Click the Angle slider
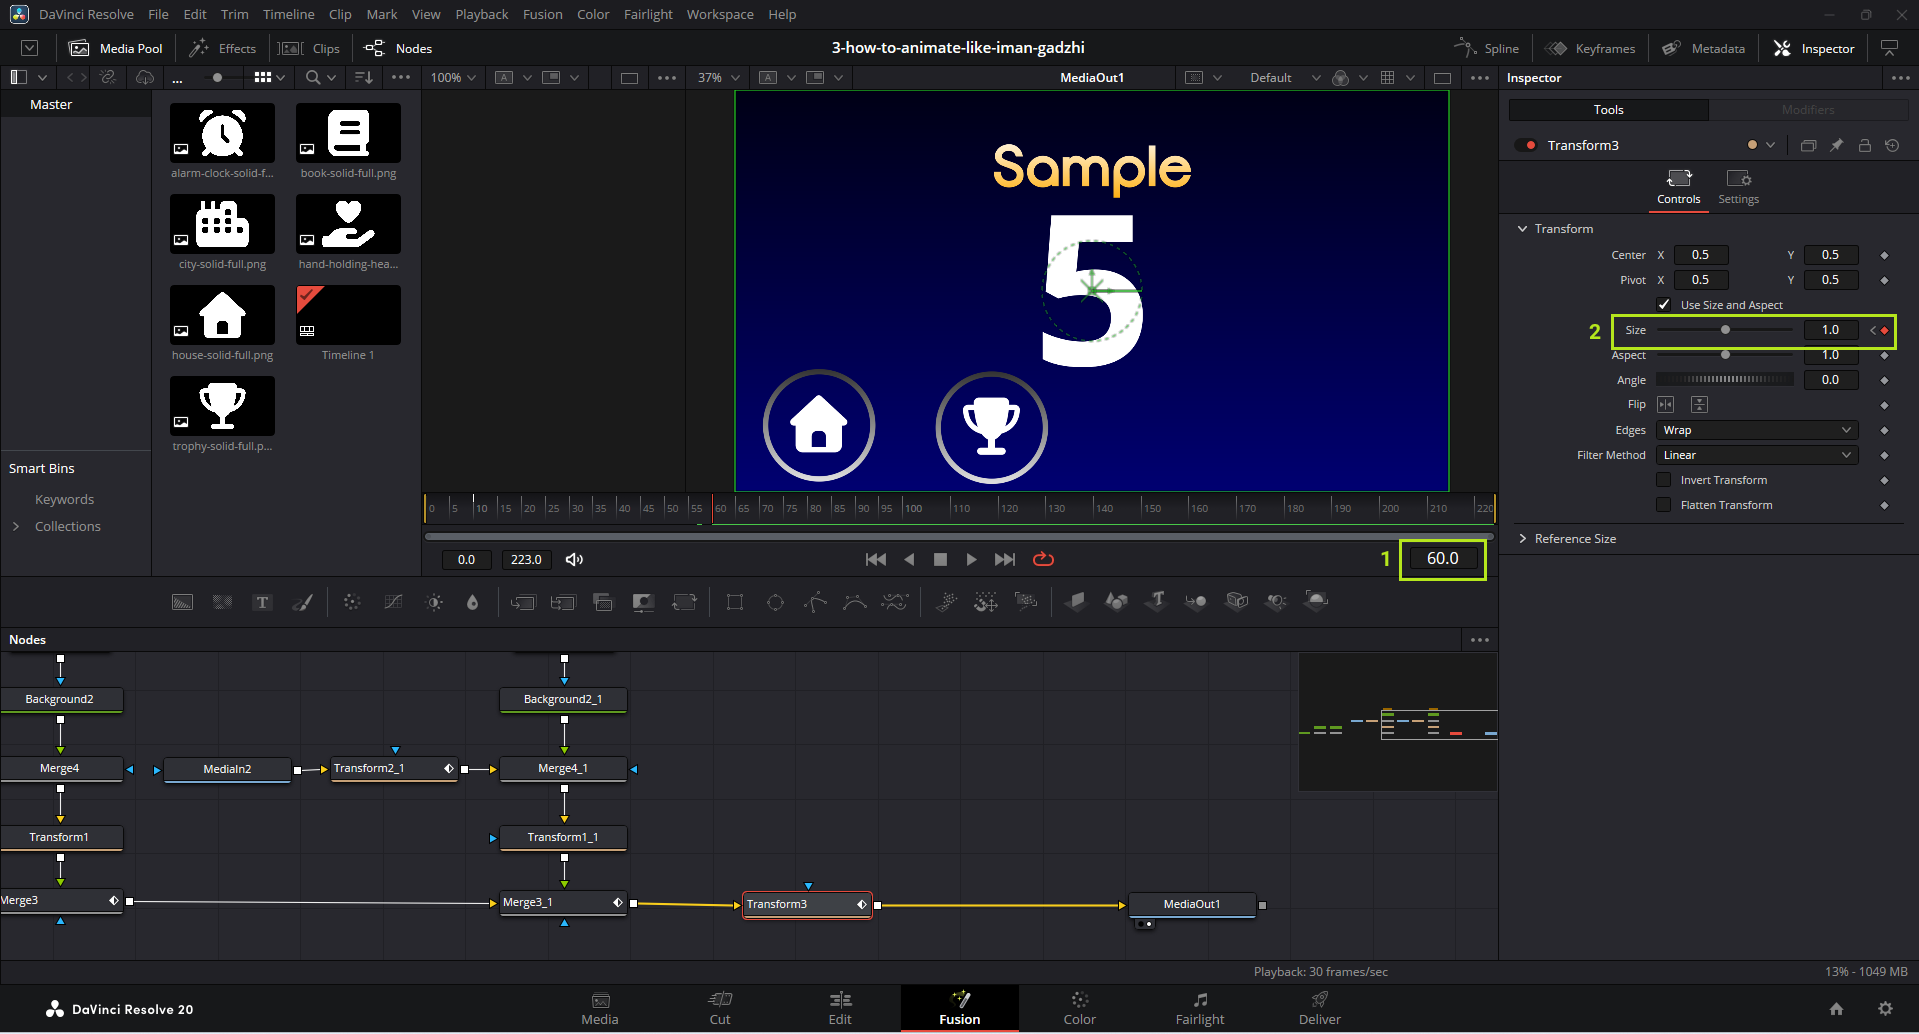Viewport: 1919px width, 1034px height. click(x=1724, y=380)
